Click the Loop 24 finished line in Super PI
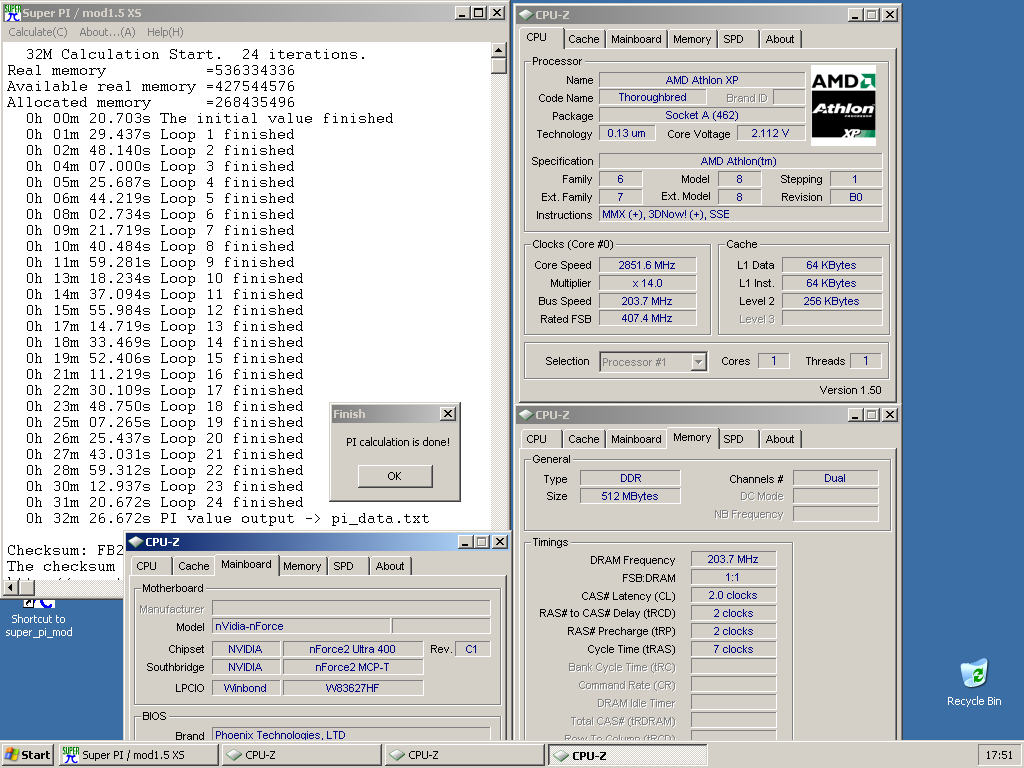Image resolution: width=1024 pixels, height=768 pixels. point(165,503)
